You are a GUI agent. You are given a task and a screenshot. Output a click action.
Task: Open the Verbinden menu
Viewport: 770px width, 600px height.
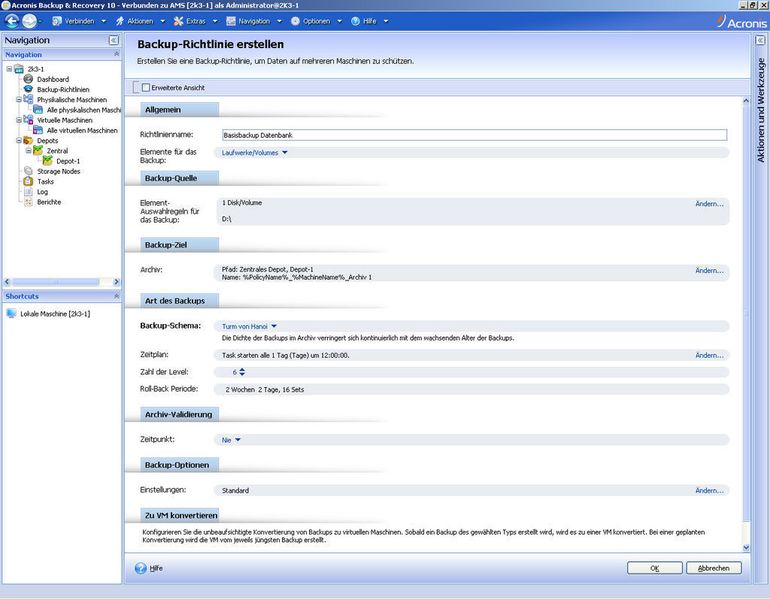pyautogui.click(x=79, y=21)
